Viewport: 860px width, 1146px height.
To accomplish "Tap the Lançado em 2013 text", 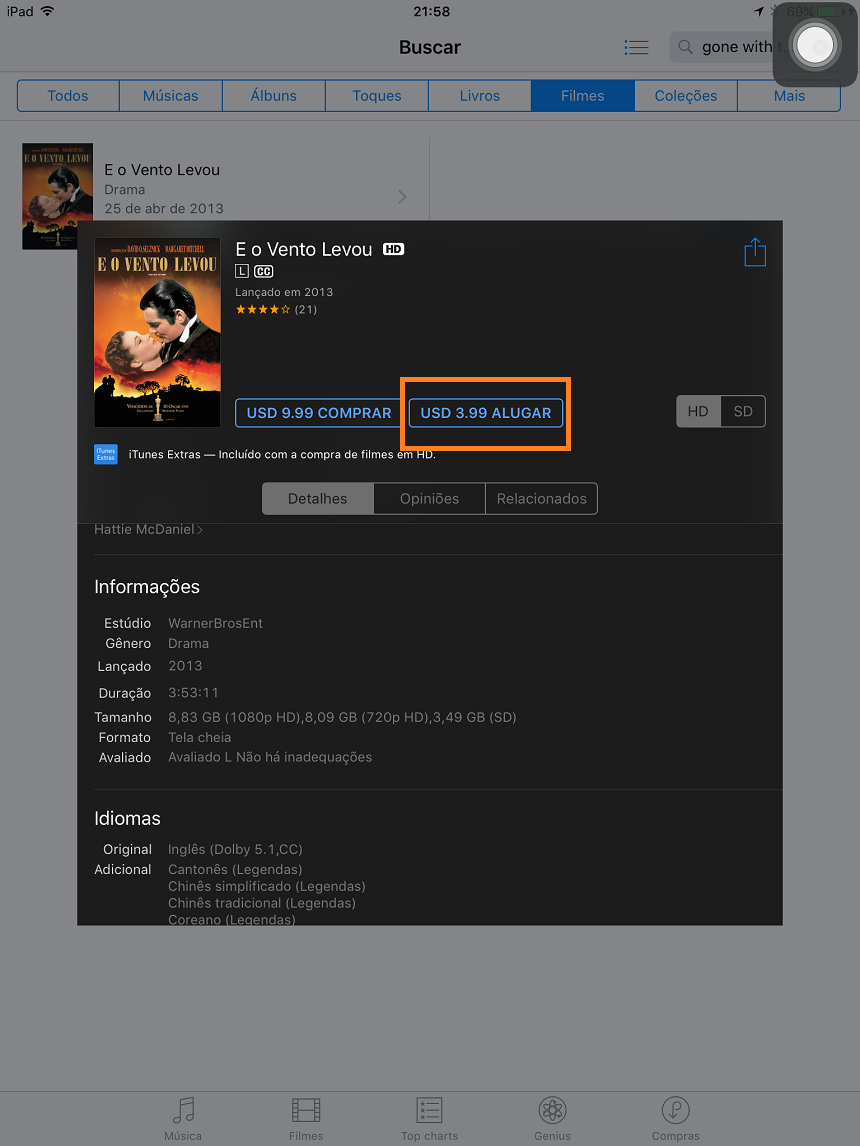I will point(284,292).
